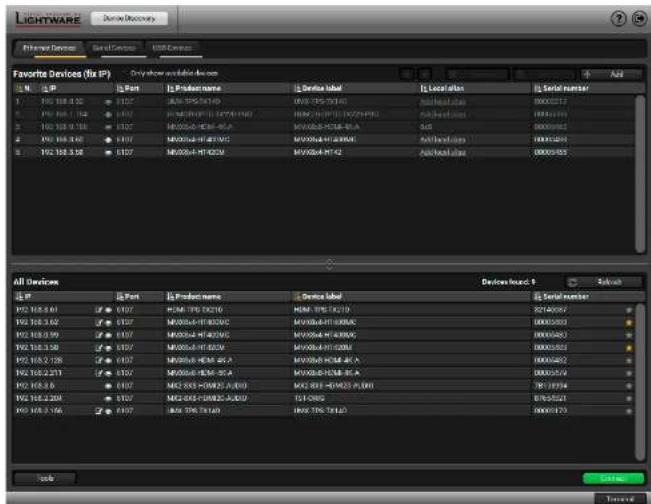Toggle favorite star on 192.168.2.211 row
The width and height of the screenshot is (651, 504).
point(629,373)
